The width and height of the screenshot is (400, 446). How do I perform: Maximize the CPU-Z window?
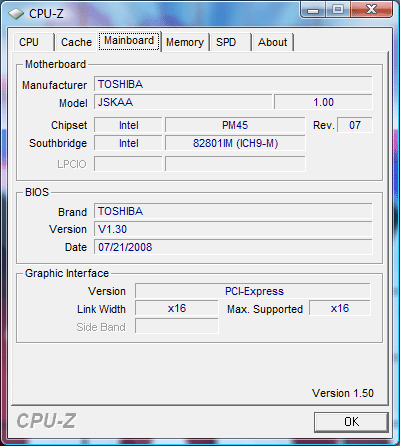click(337, 10)
